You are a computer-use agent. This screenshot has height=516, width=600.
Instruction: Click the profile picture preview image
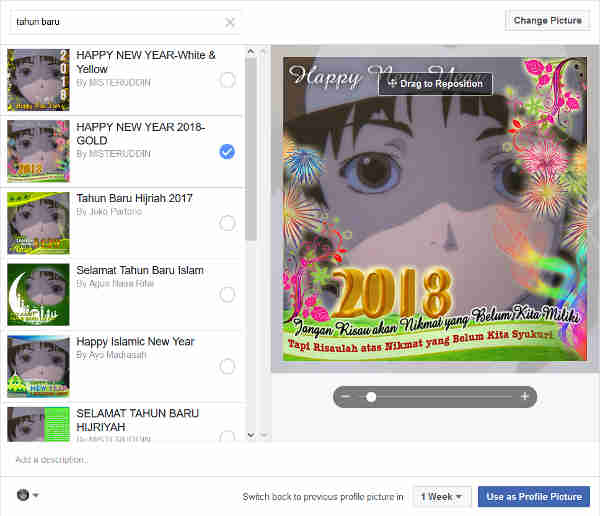coord(435,209)
